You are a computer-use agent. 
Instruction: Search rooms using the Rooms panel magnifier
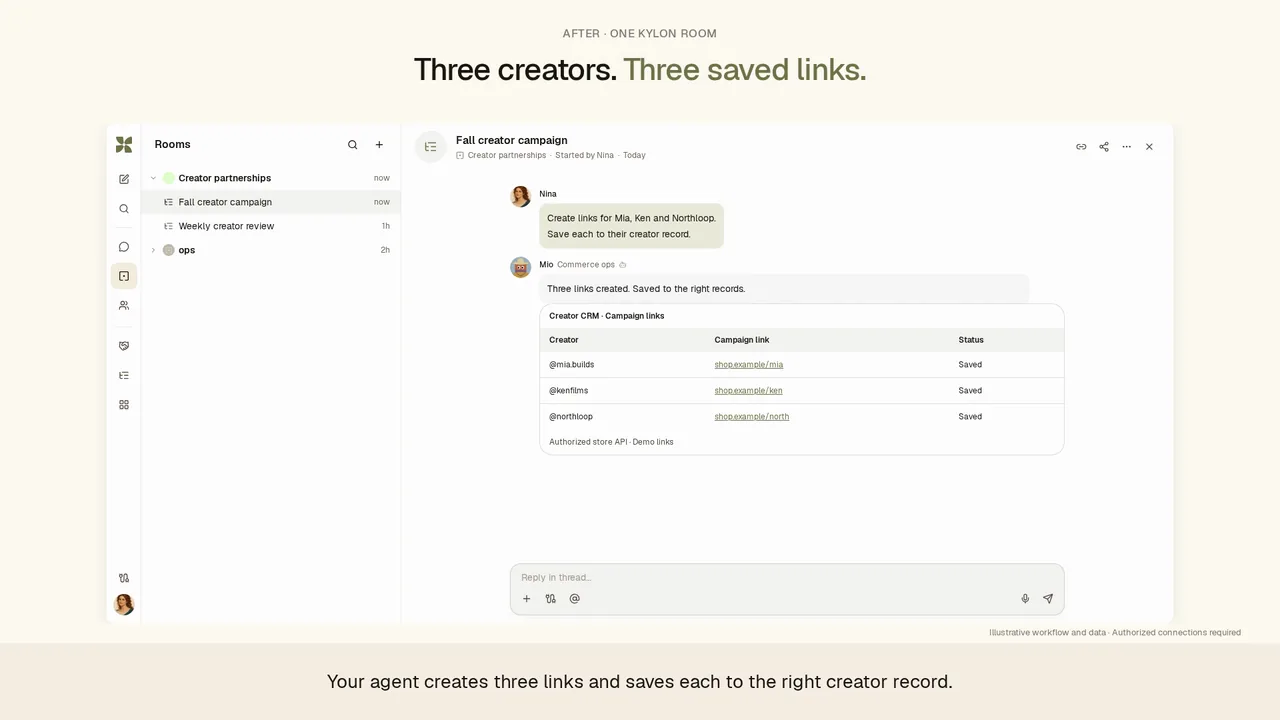(353, 145)
